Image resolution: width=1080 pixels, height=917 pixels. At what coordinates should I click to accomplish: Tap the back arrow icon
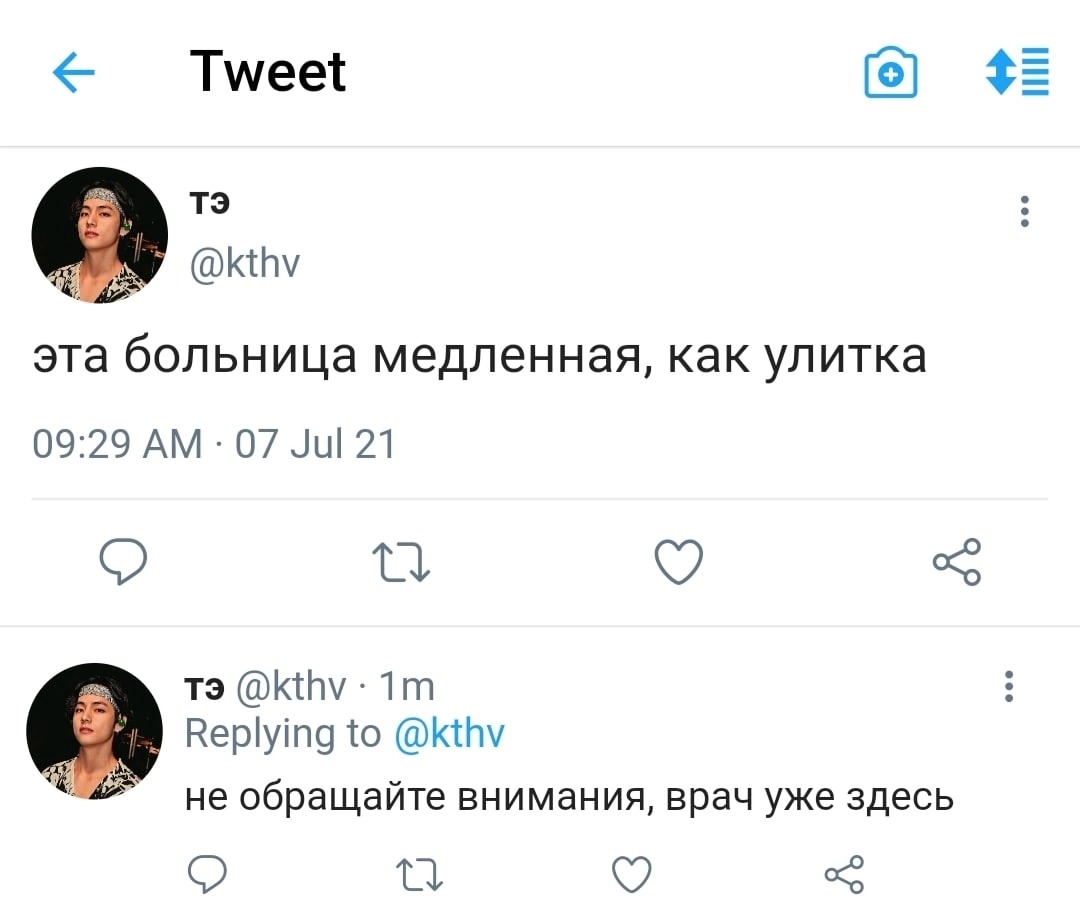click(x=72, y=73)
